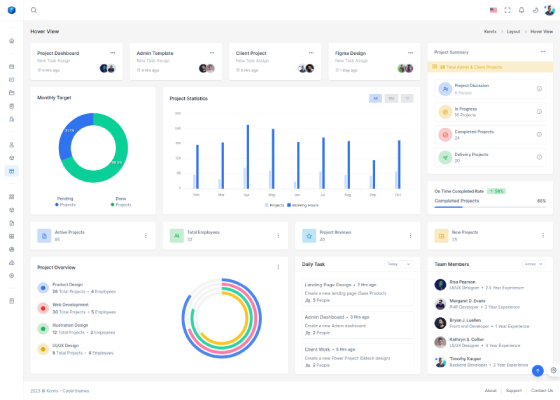
Task: Click the Completed Projects progress bar
Action: 490,207
